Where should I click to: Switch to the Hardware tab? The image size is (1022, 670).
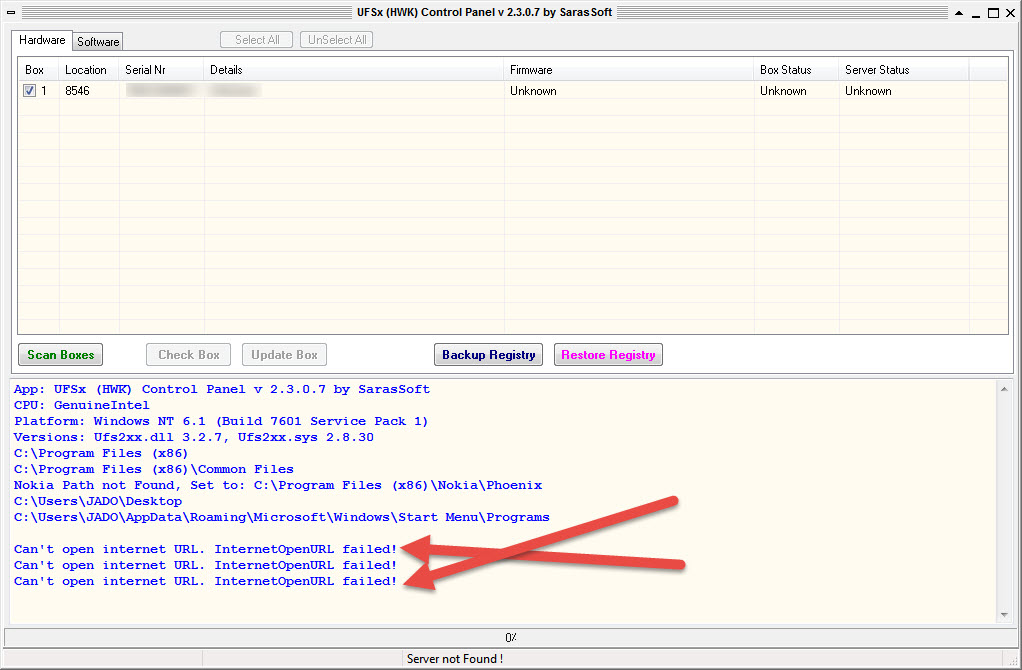(42, 40)
